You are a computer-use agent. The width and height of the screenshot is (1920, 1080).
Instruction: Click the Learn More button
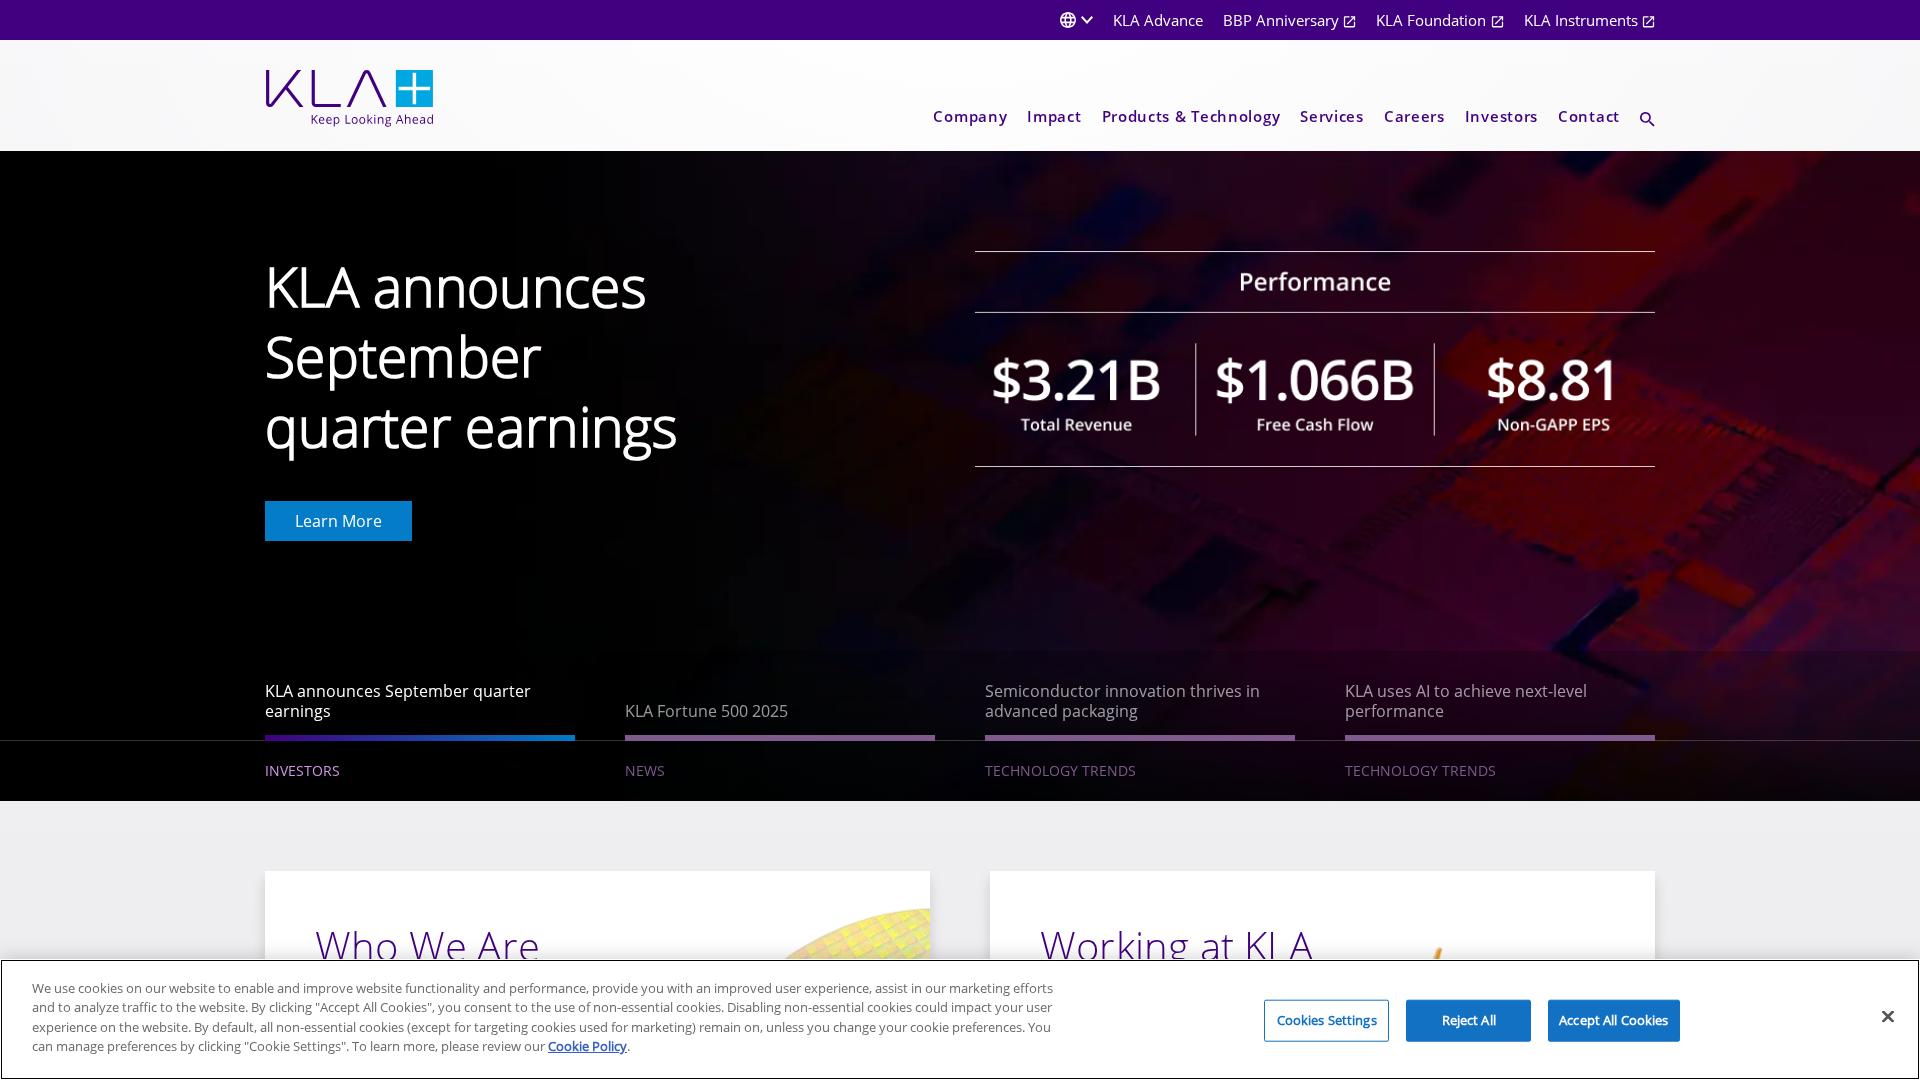tap(338, 521)
